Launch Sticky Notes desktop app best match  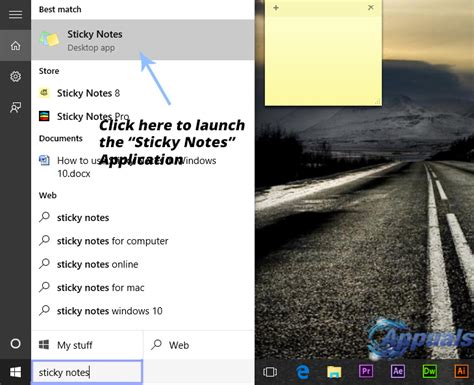point(143,40)
